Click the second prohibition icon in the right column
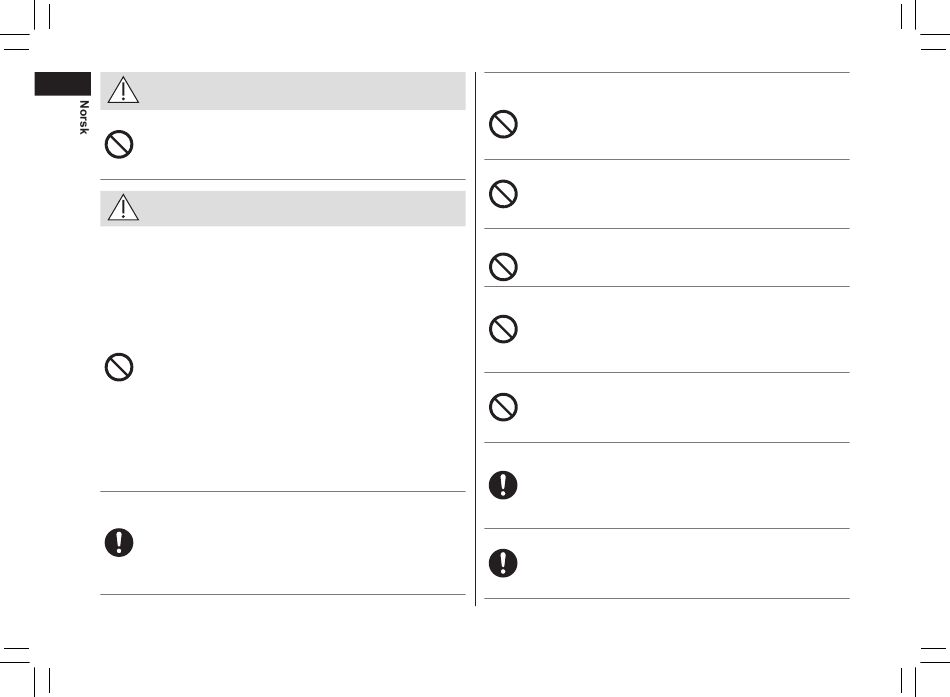This screenshot has height=697, width=950. (503, 194)
